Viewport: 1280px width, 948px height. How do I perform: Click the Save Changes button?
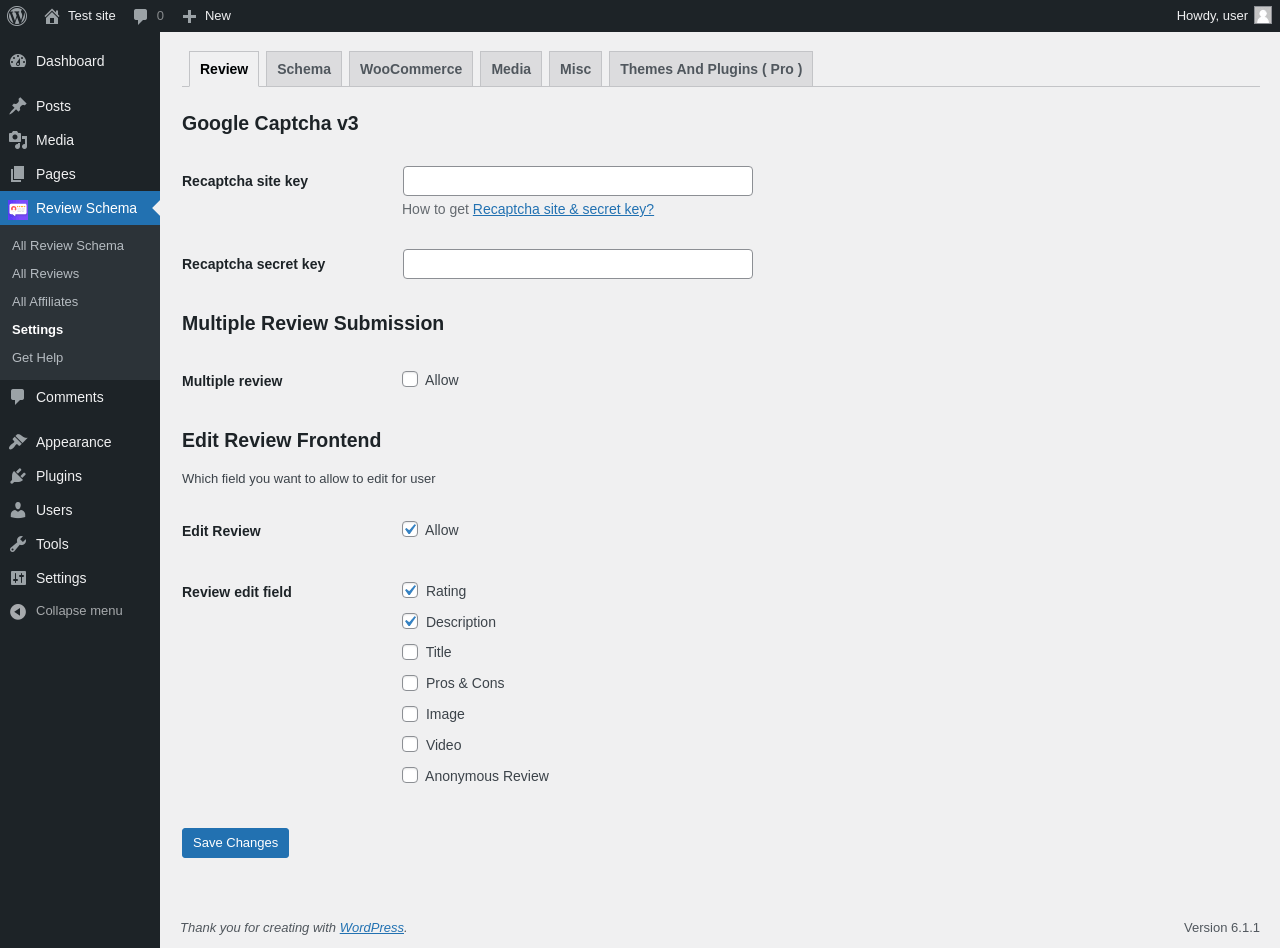pos(235,843)
